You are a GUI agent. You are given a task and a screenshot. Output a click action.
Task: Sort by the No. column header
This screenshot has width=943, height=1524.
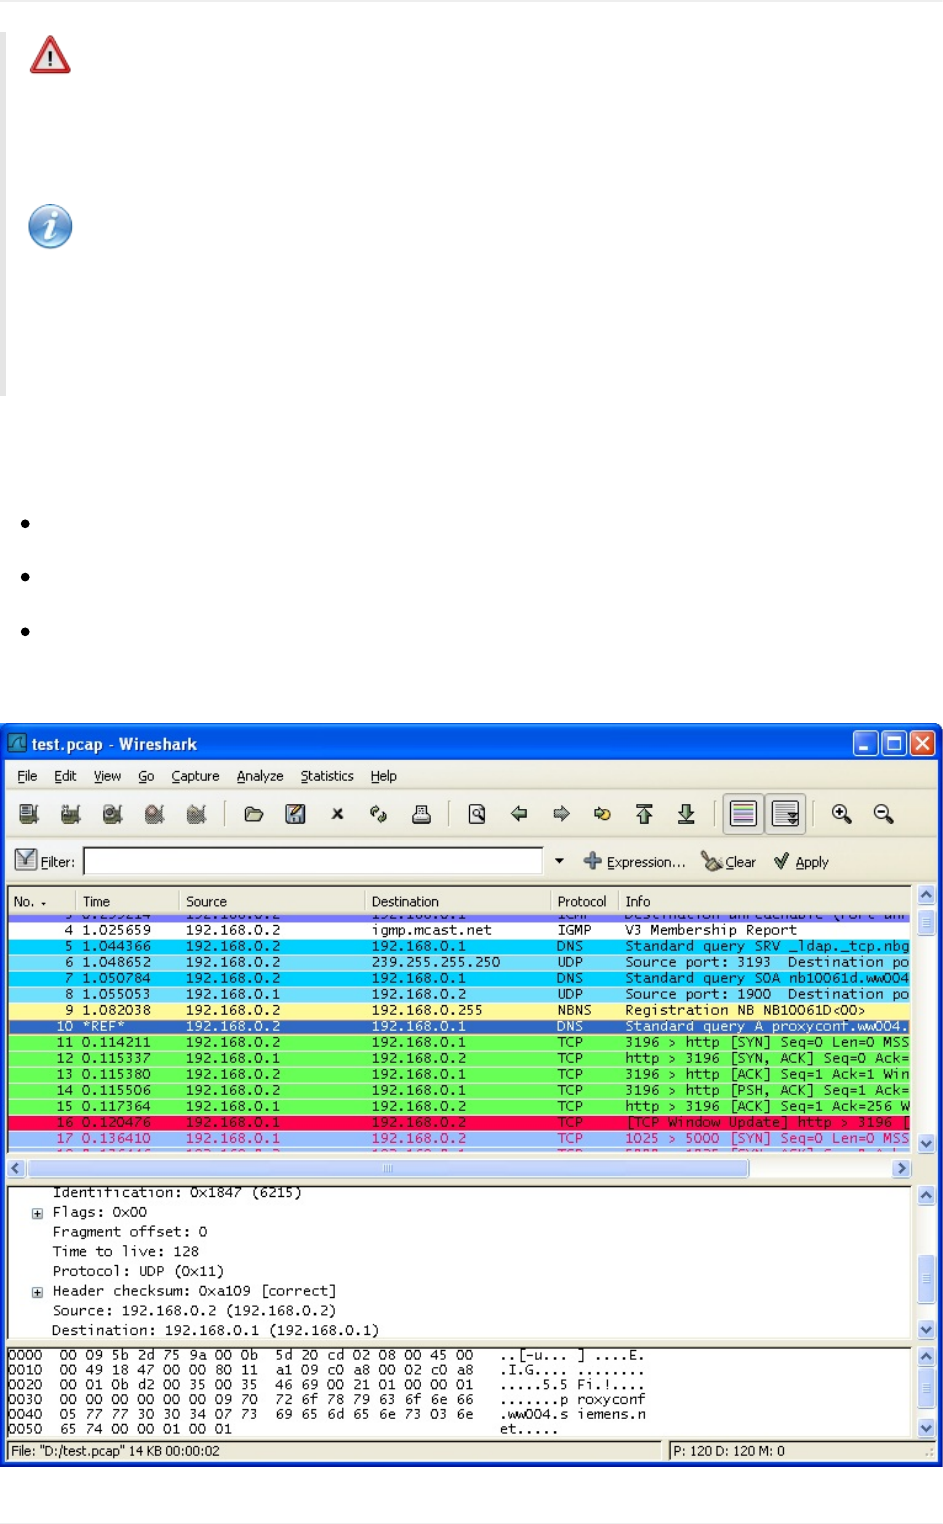(42, 901)
